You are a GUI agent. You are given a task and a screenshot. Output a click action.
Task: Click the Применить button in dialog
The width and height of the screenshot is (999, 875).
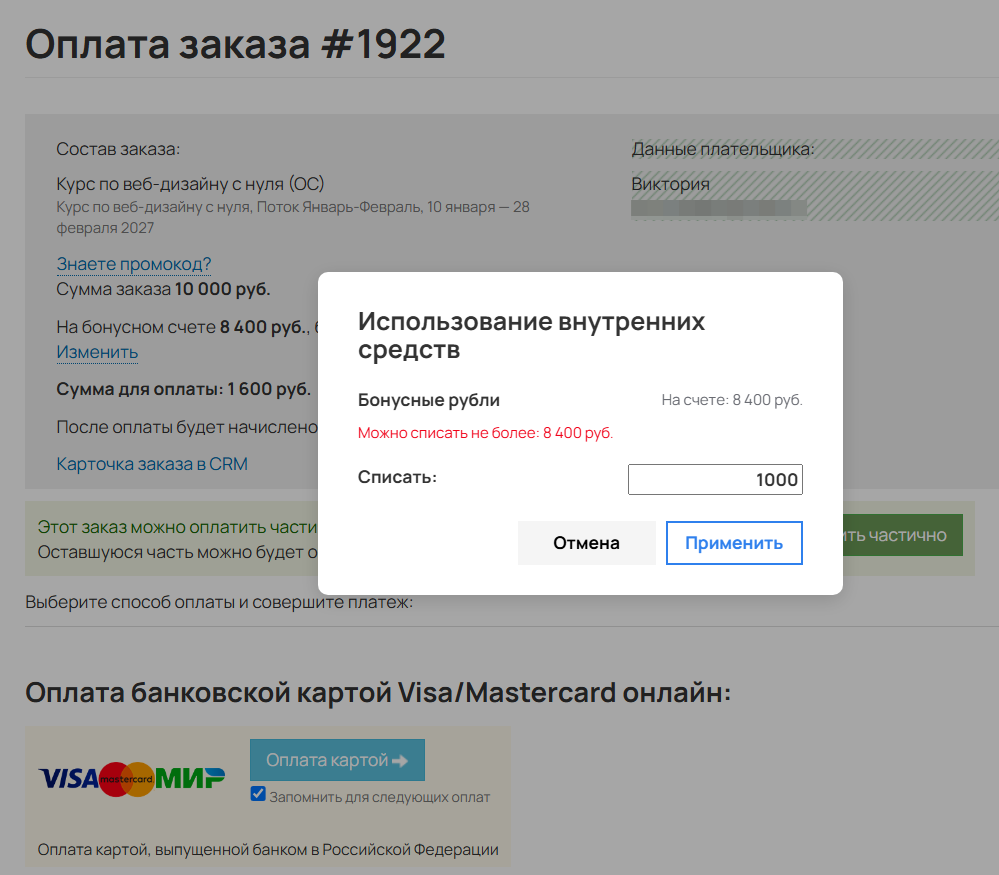point(734,543)
